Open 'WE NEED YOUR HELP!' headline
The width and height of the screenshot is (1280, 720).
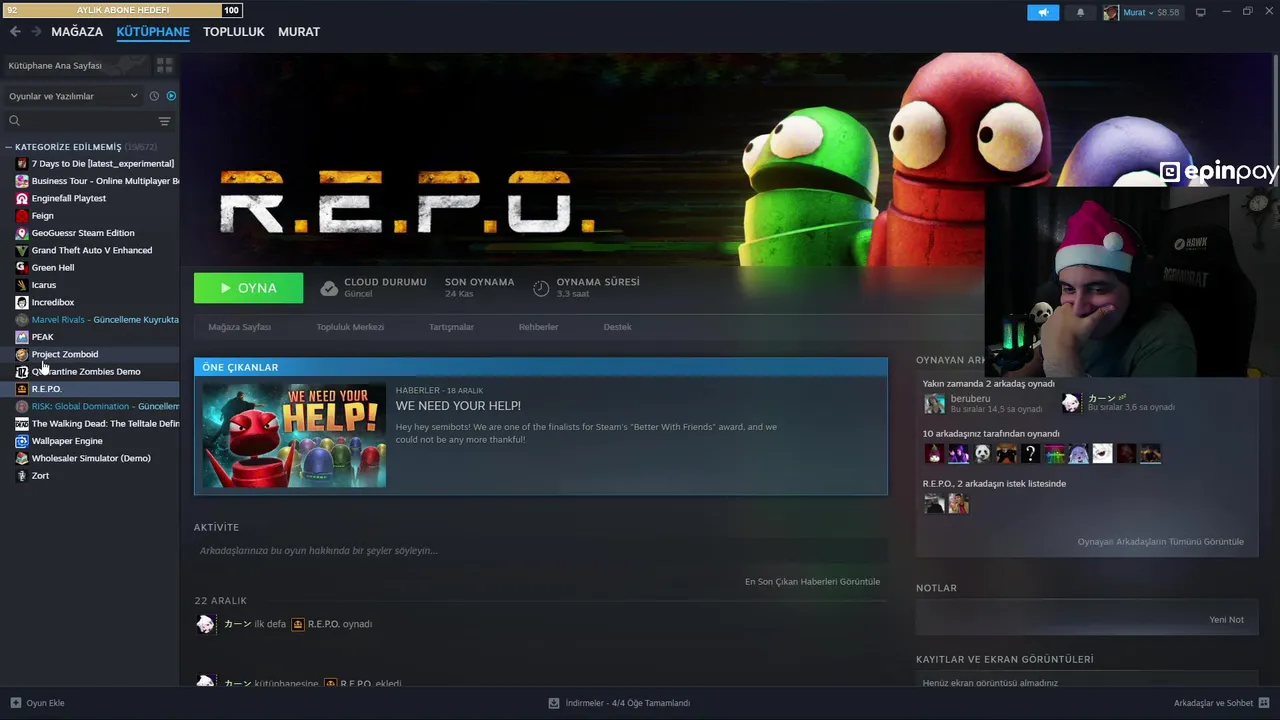458,406
